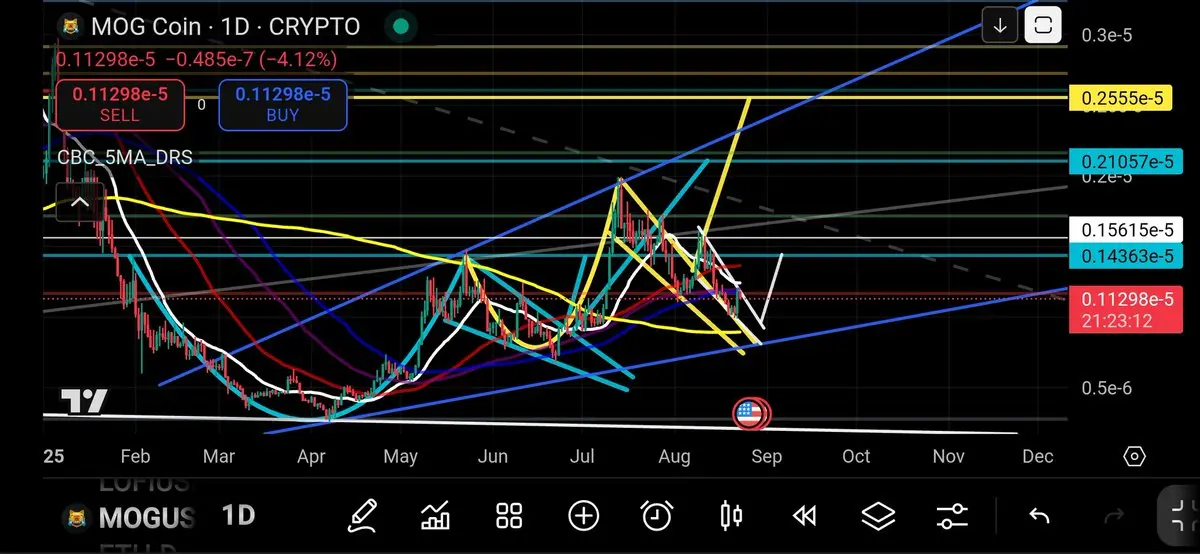Click the May label on time axis

[400, 457]
